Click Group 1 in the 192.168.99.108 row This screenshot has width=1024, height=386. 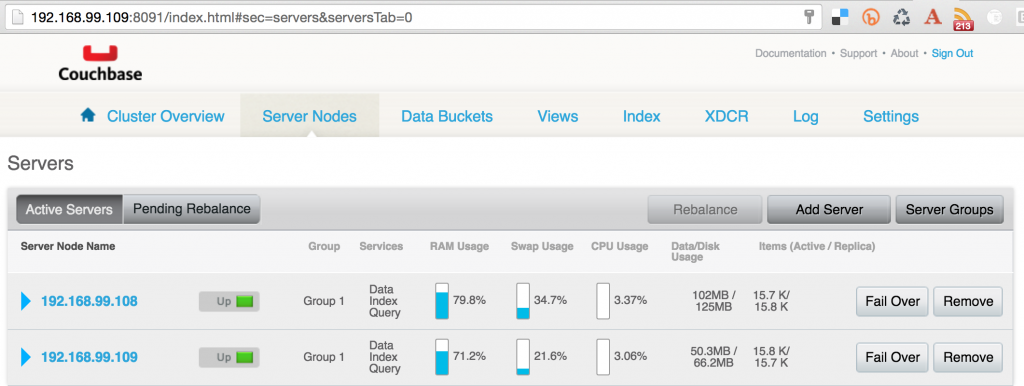[324, 301]
